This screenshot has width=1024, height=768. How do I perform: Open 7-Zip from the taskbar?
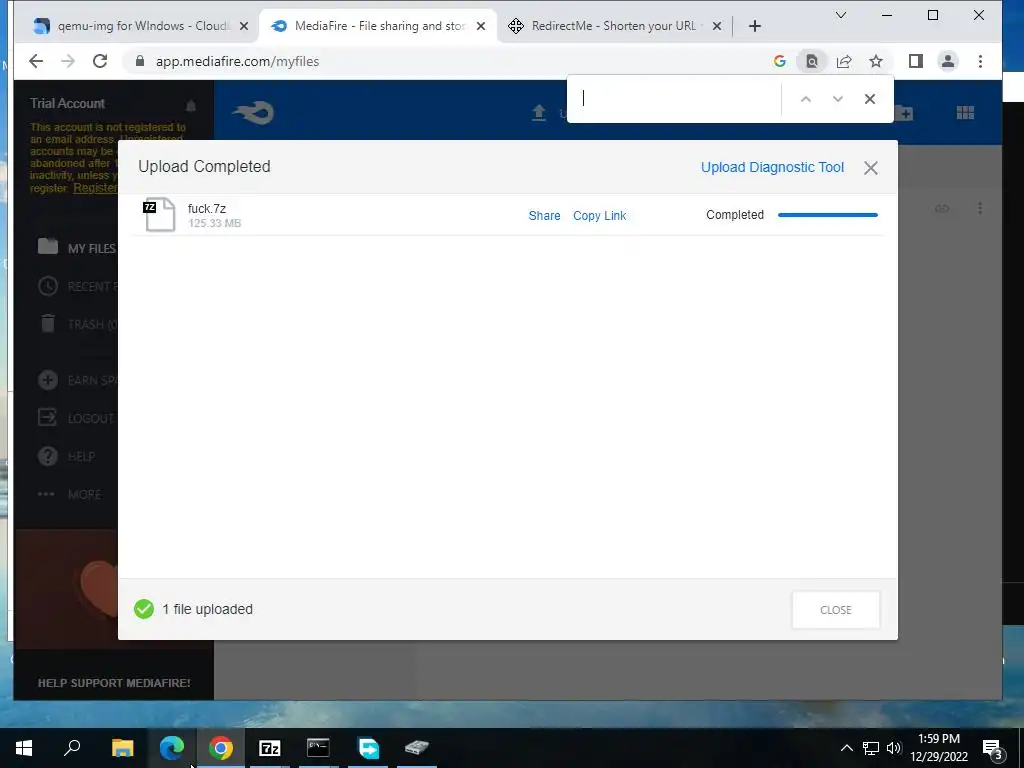click(x=270, y=748)
